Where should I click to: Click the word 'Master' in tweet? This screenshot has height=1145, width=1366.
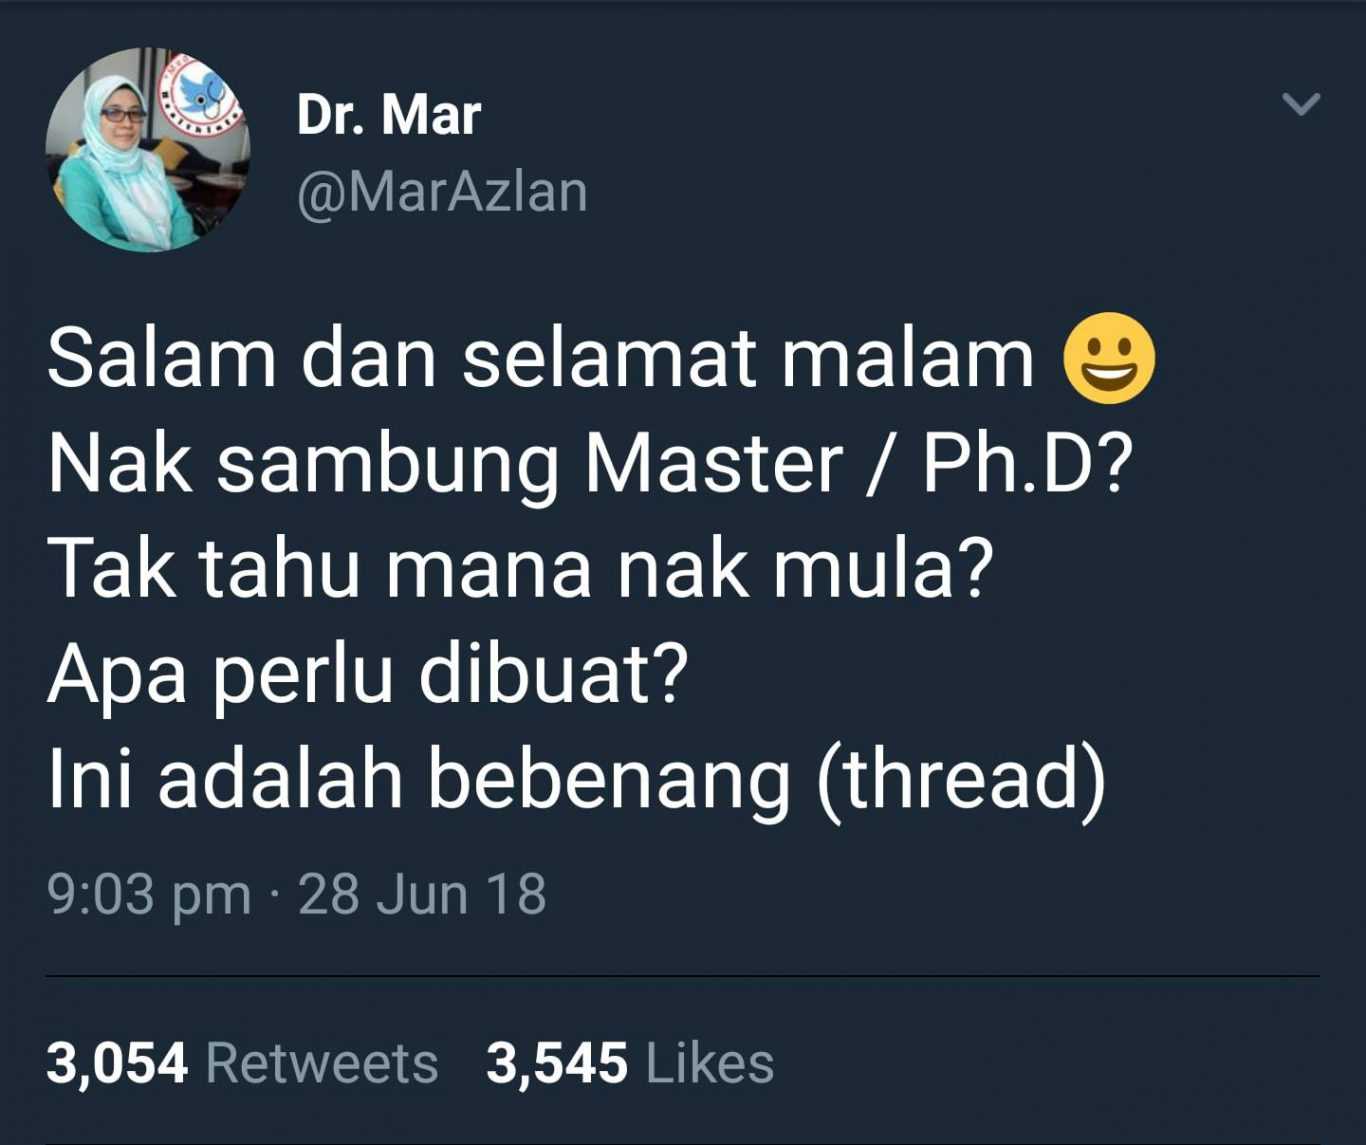714,464
